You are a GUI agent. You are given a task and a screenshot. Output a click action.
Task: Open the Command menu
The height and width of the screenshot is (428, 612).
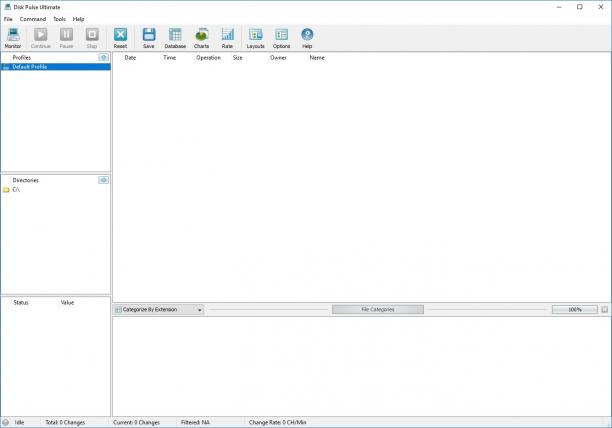click(33, 19)
